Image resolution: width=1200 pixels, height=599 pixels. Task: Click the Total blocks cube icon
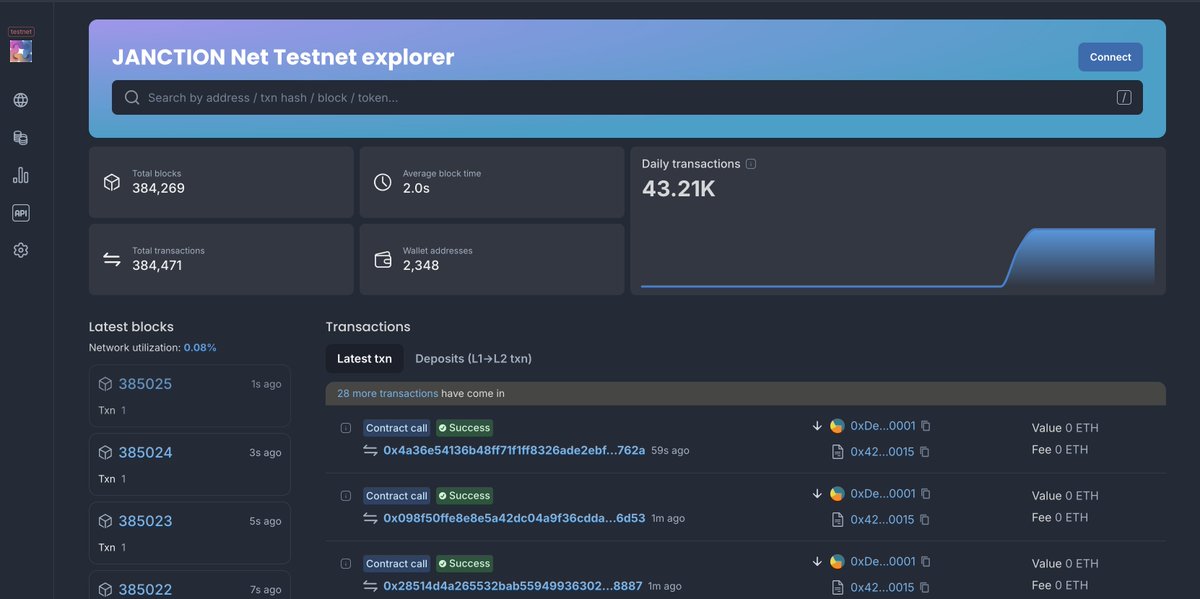point(112,182)
